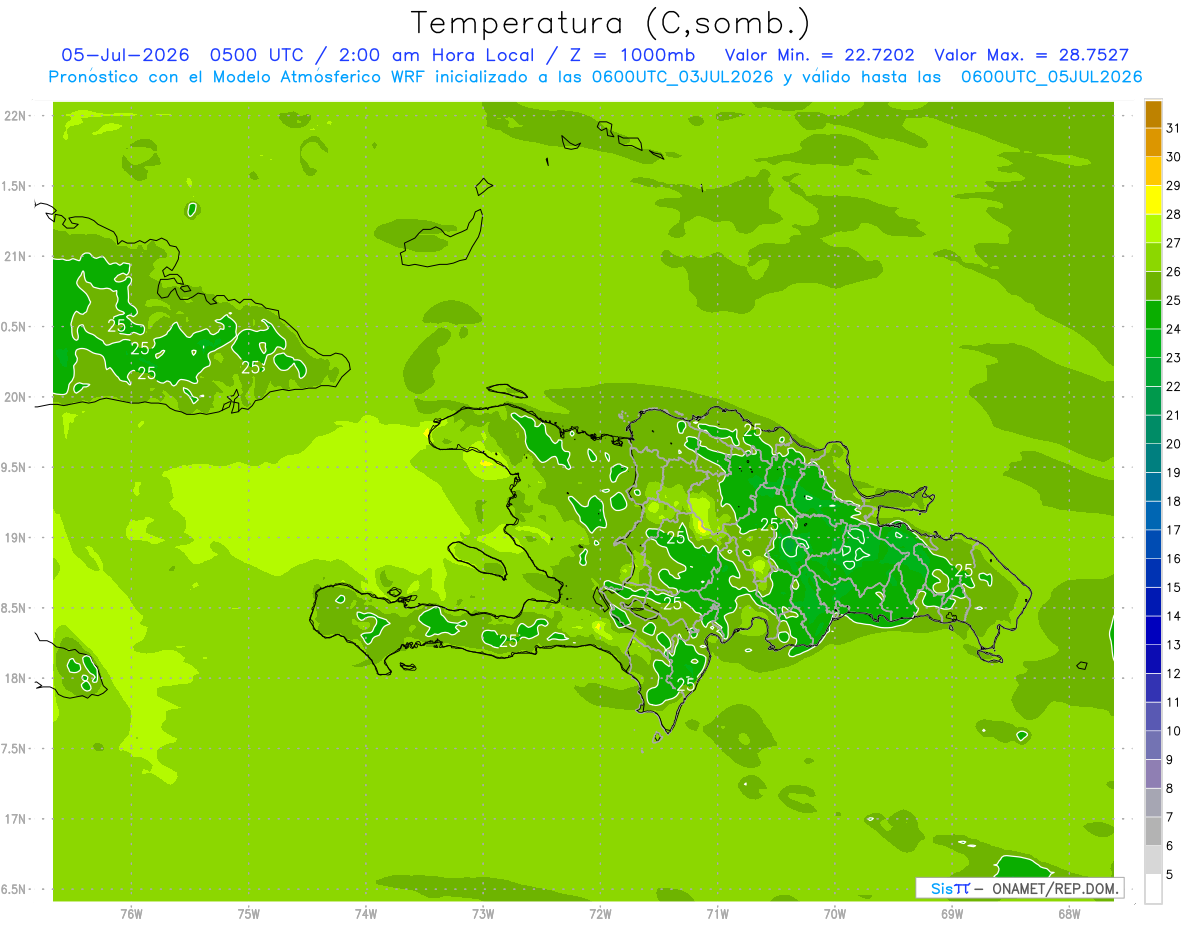1200x927 pixels.
Task: Click valid-until time '0600UTC_05JUL2026'
Action: point(1051,77)
